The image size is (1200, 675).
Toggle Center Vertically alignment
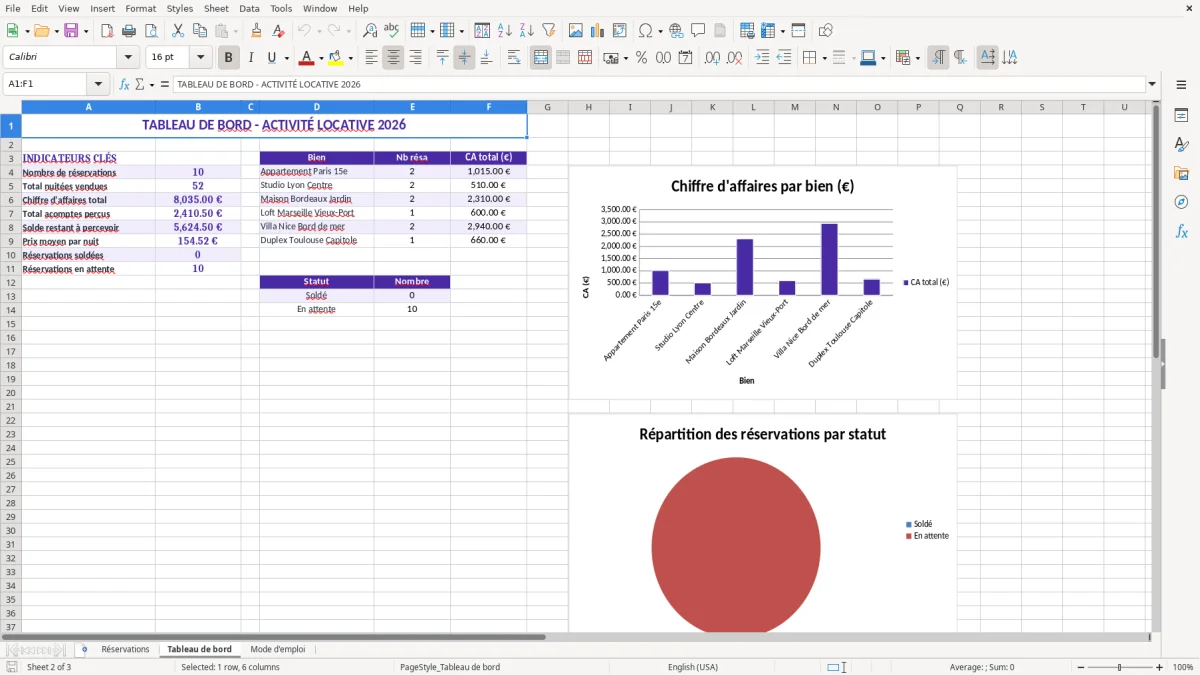pyautogui.click(x=464, y=58)
